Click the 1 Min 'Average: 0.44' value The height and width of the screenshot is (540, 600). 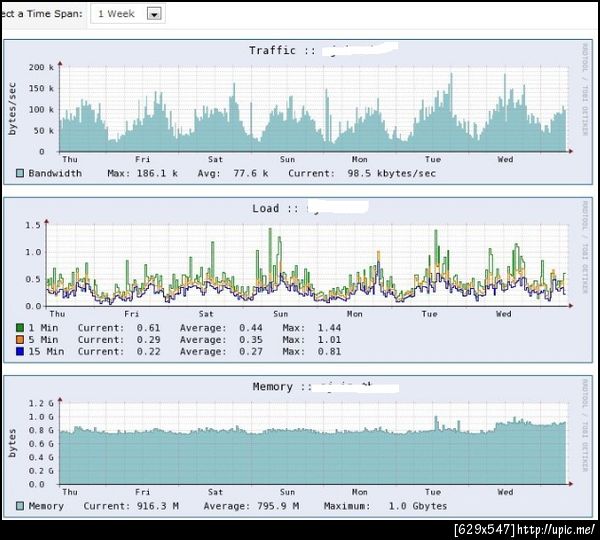click(221, 328)
